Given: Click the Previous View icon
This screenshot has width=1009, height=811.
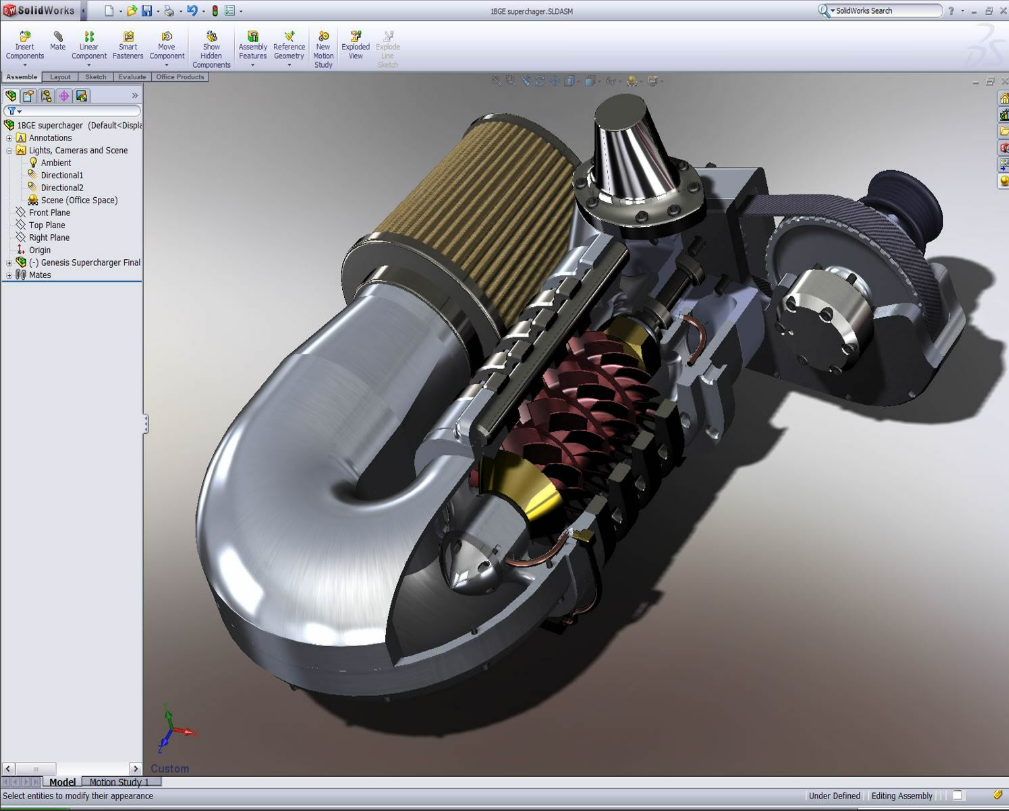Looking at the screenshot, I should click(x=526, y=81).
